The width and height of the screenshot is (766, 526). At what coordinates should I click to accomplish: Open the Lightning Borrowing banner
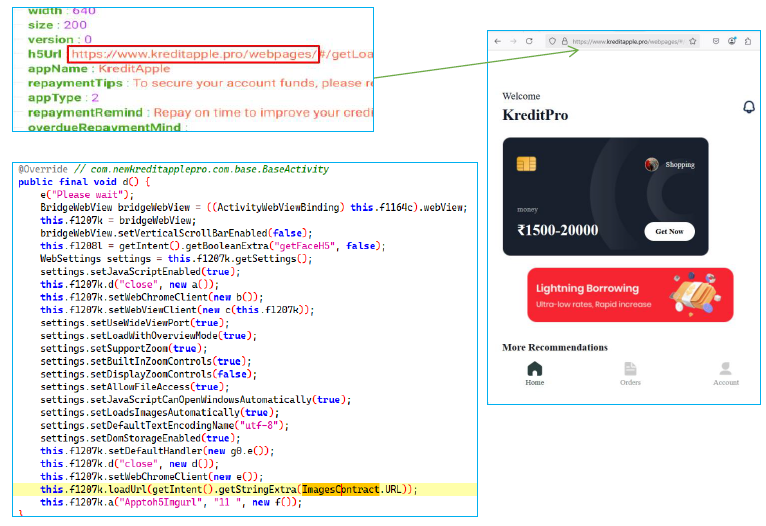tap(630, 295)
